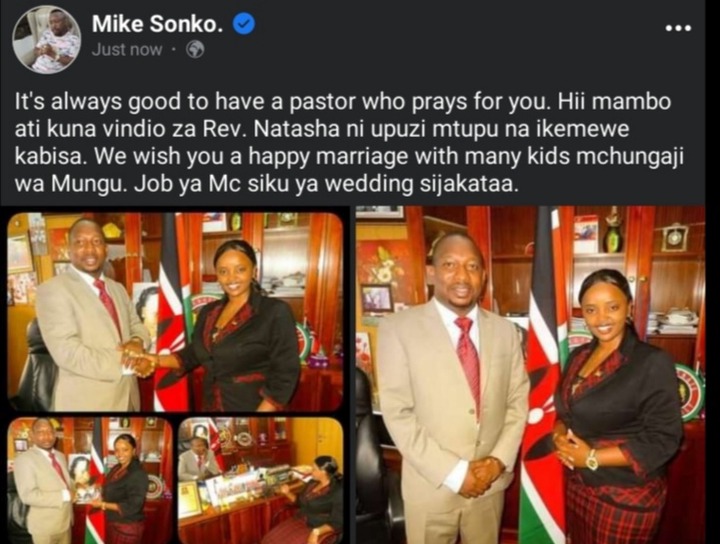Screen dimensions: 720x544
Task: Open the photo of people at desk
Action: 260,480
